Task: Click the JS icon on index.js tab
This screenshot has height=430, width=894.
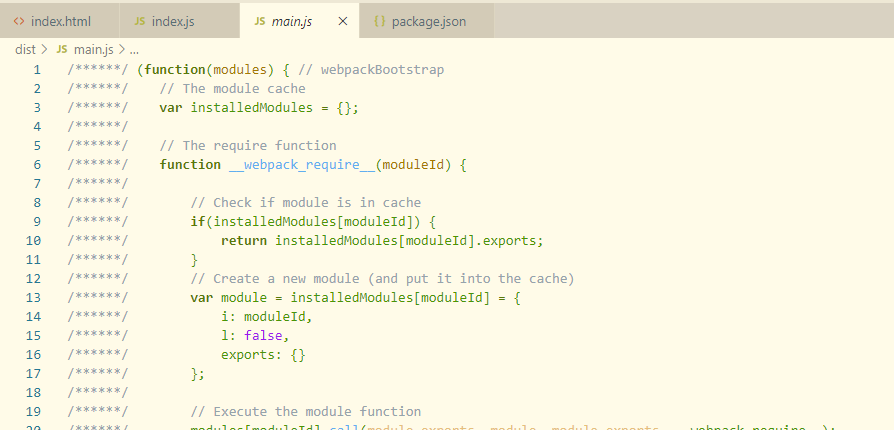Action: [x=140, y=22]
